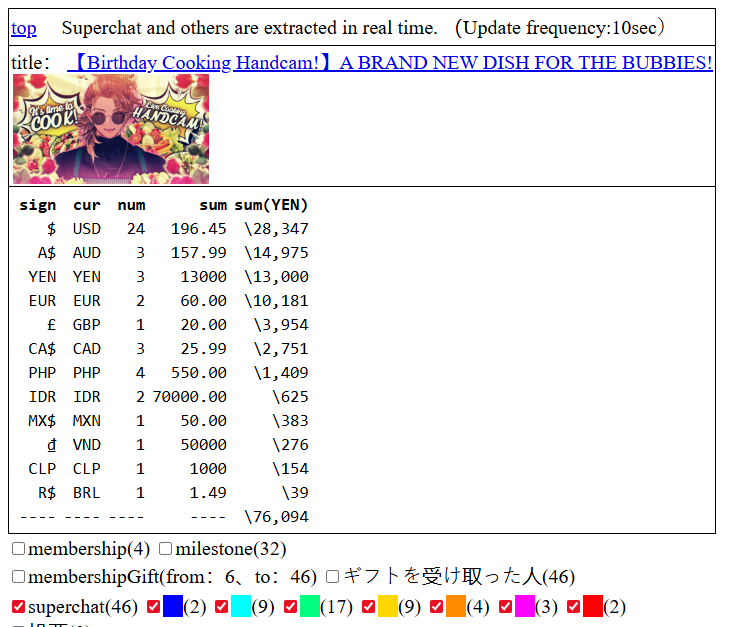Click the 'sum(YEN)' column header

271,205
